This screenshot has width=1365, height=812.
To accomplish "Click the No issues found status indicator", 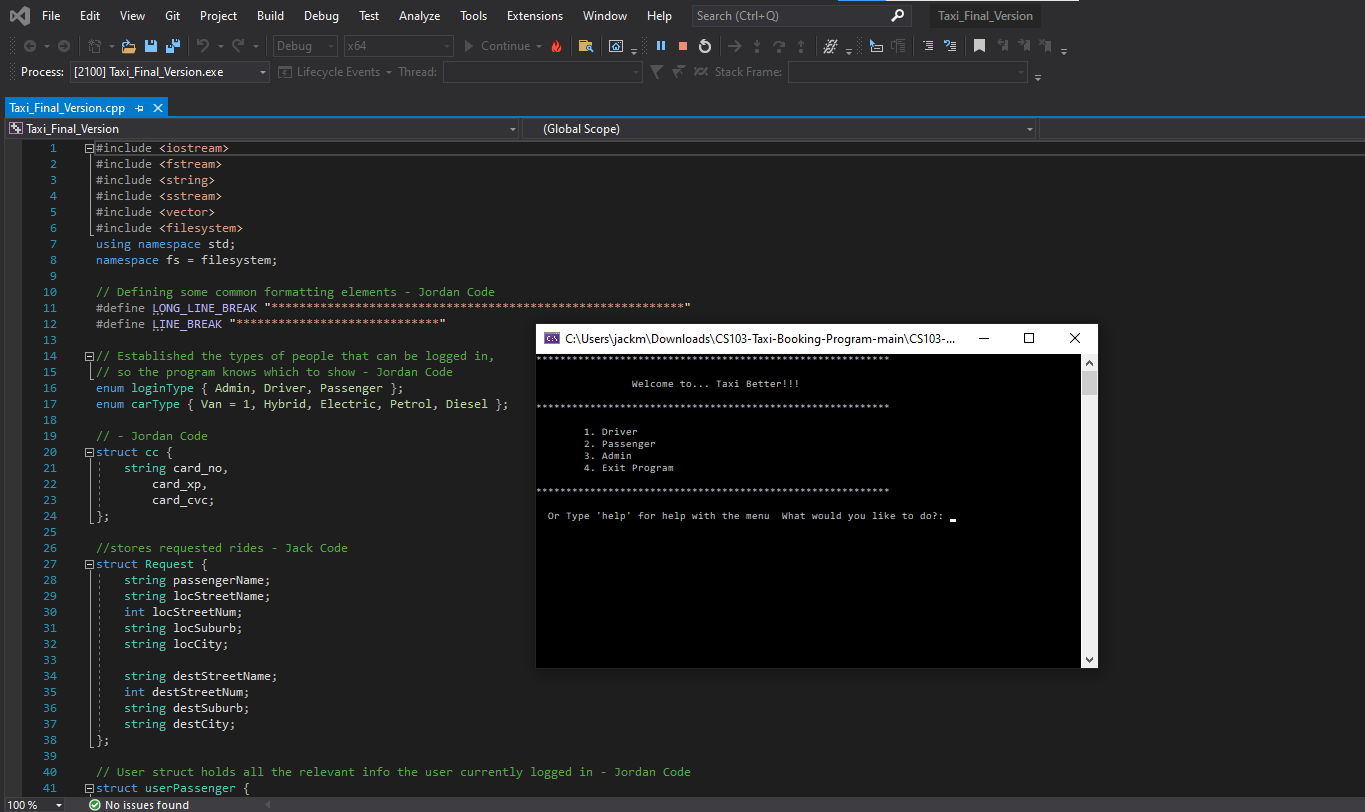I will [139, 805].
